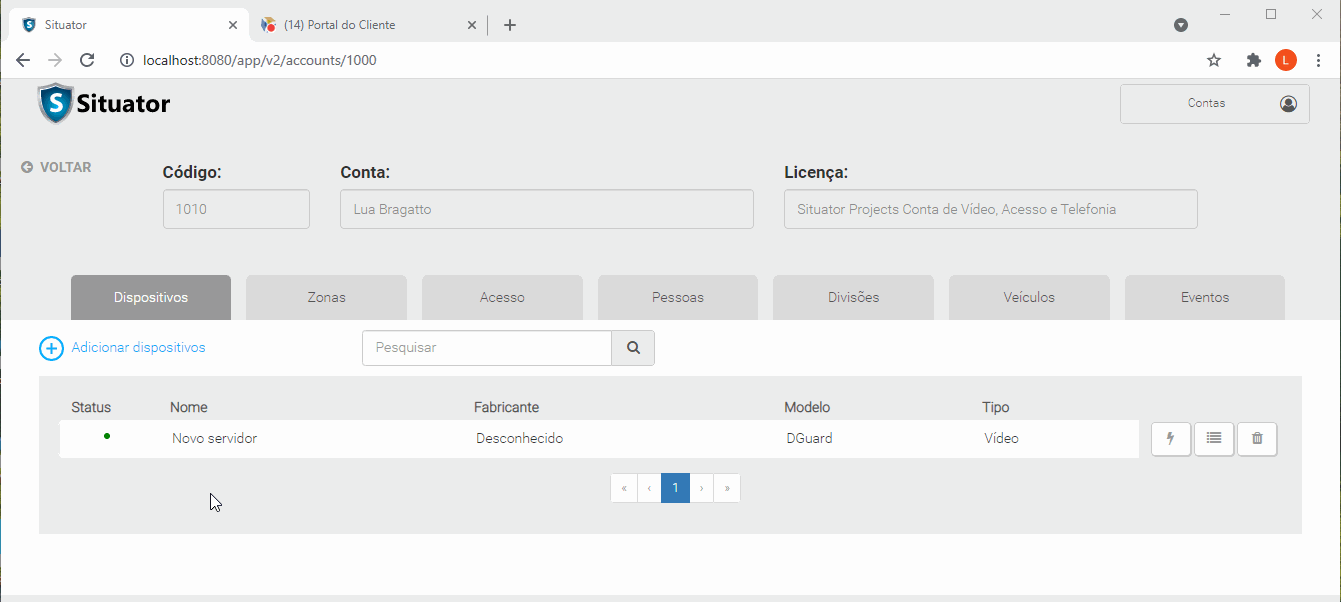Select the Eventos tab
1341x602 pixels.
pos(1204,297)
